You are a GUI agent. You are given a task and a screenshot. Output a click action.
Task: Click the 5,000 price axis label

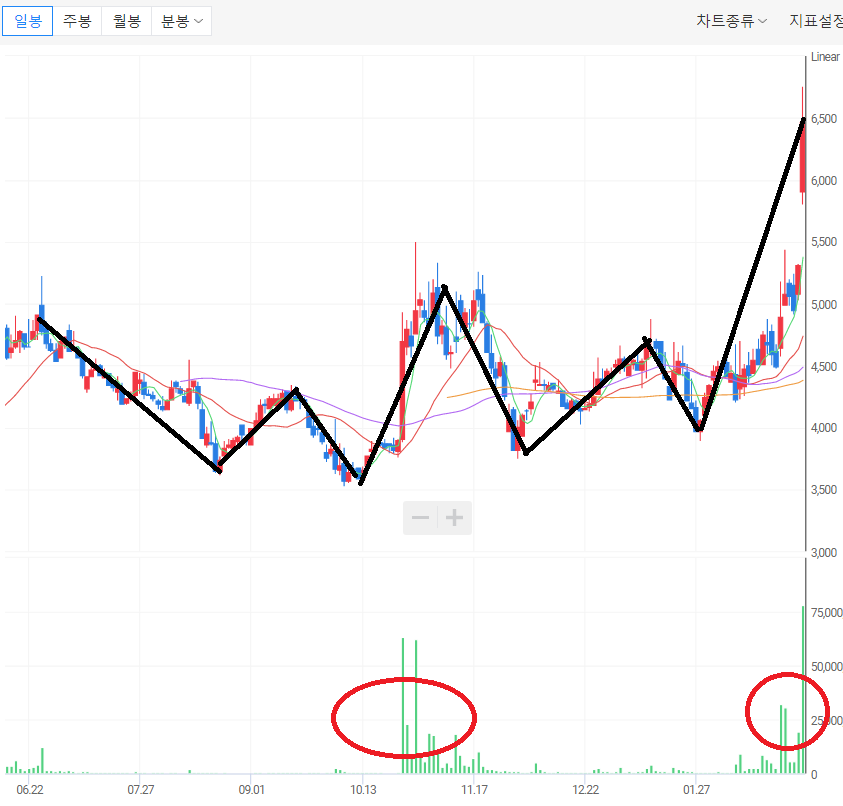pos(824,305)
